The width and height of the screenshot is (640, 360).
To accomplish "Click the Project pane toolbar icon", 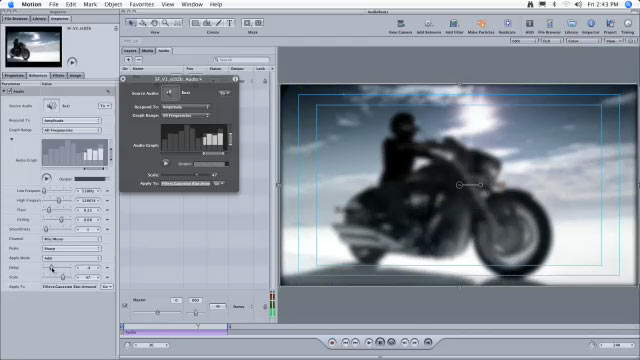I will (610, 24).
